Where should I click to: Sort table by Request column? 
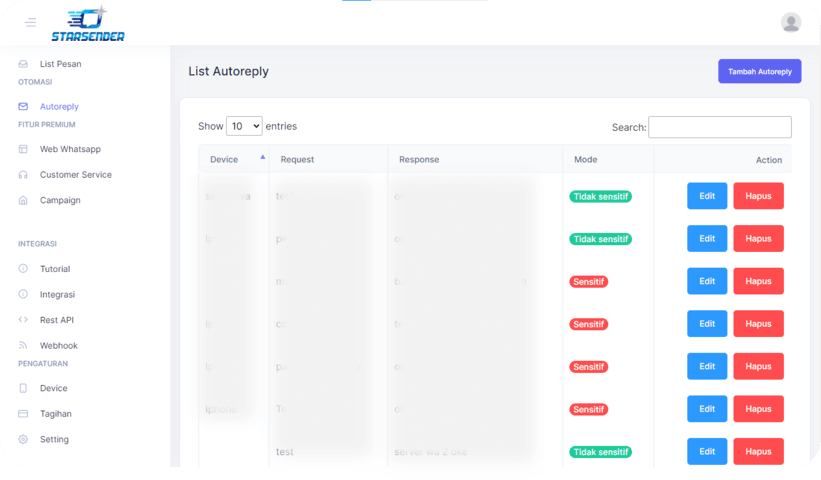(328, 159)
